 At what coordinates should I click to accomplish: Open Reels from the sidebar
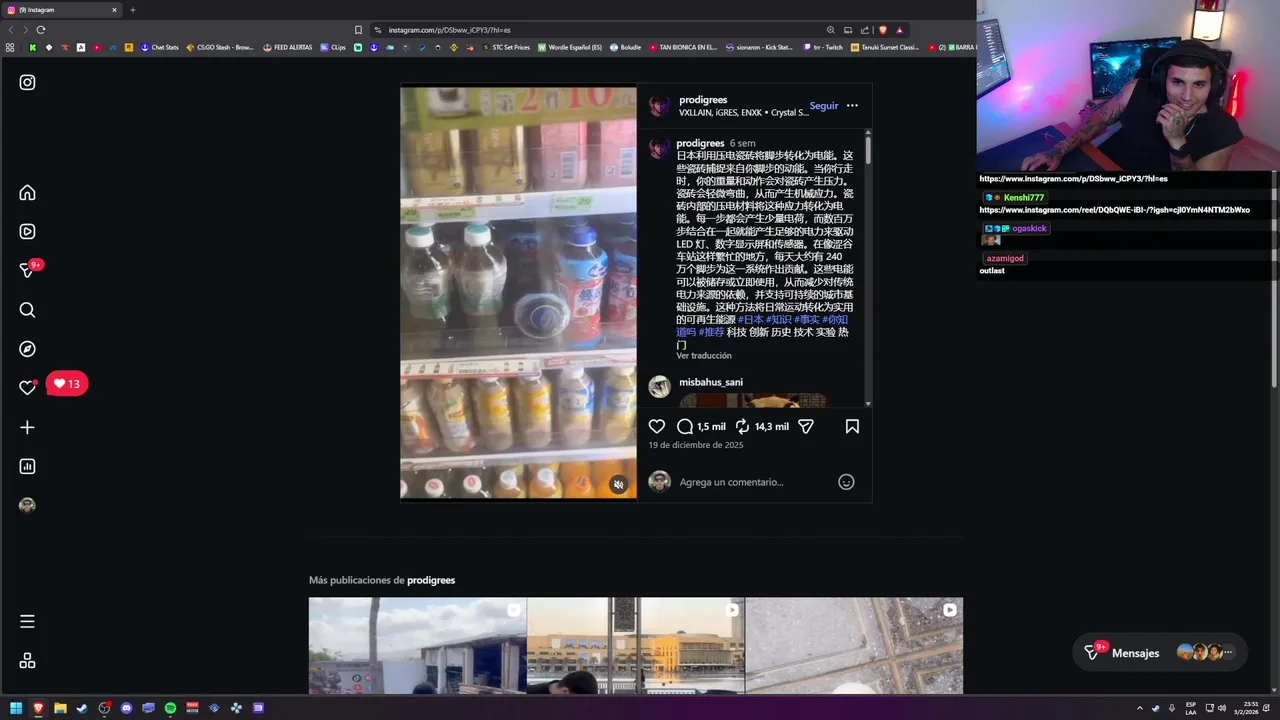coord(27,232)
